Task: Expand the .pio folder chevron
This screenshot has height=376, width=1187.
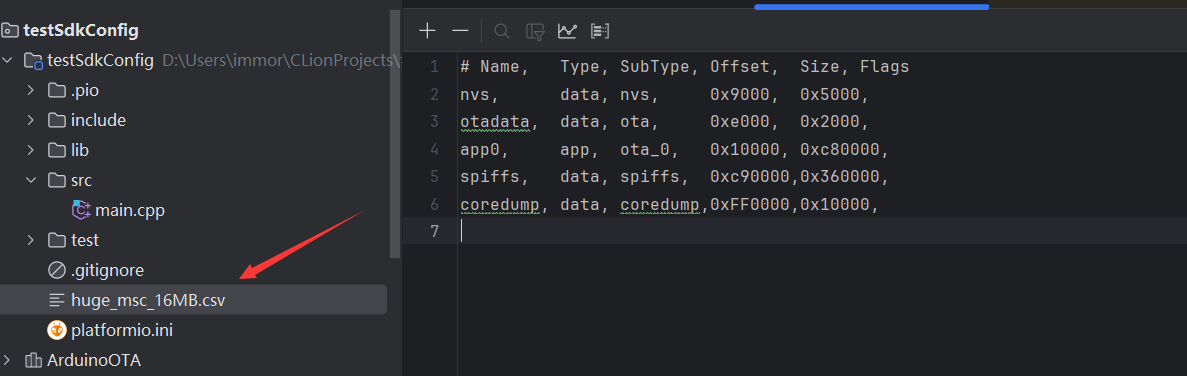Action: [x=31, y=90]
